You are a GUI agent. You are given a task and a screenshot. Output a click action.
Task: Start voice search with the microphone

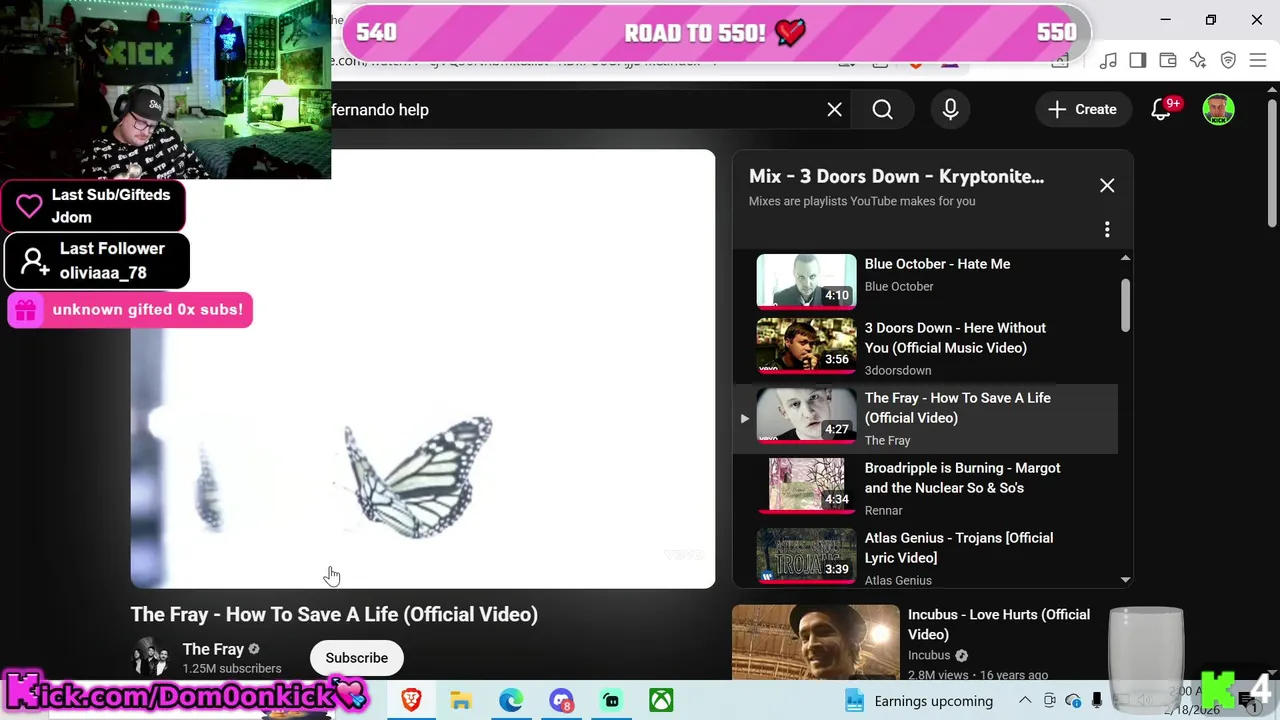point(950,110)
